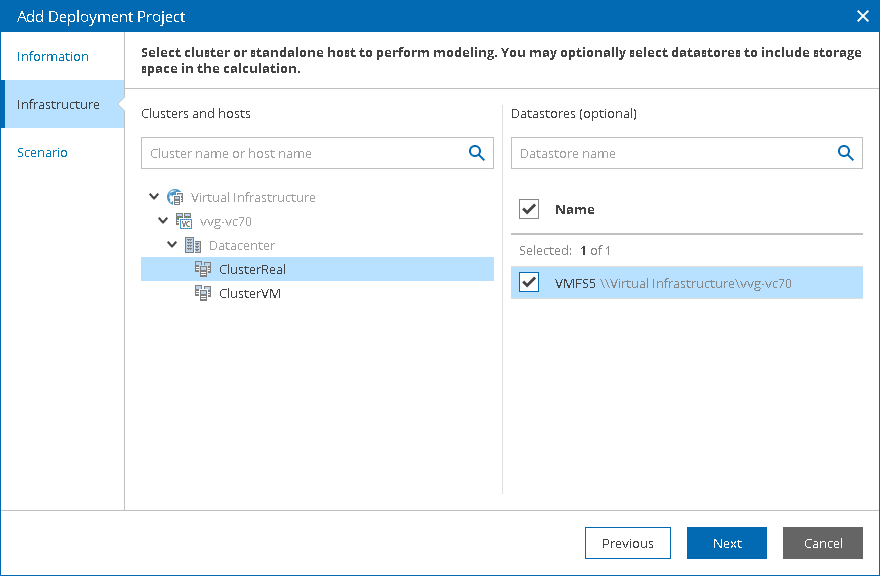Click the Next button
Screen dimensions: 880x576
tap(727, 543)
